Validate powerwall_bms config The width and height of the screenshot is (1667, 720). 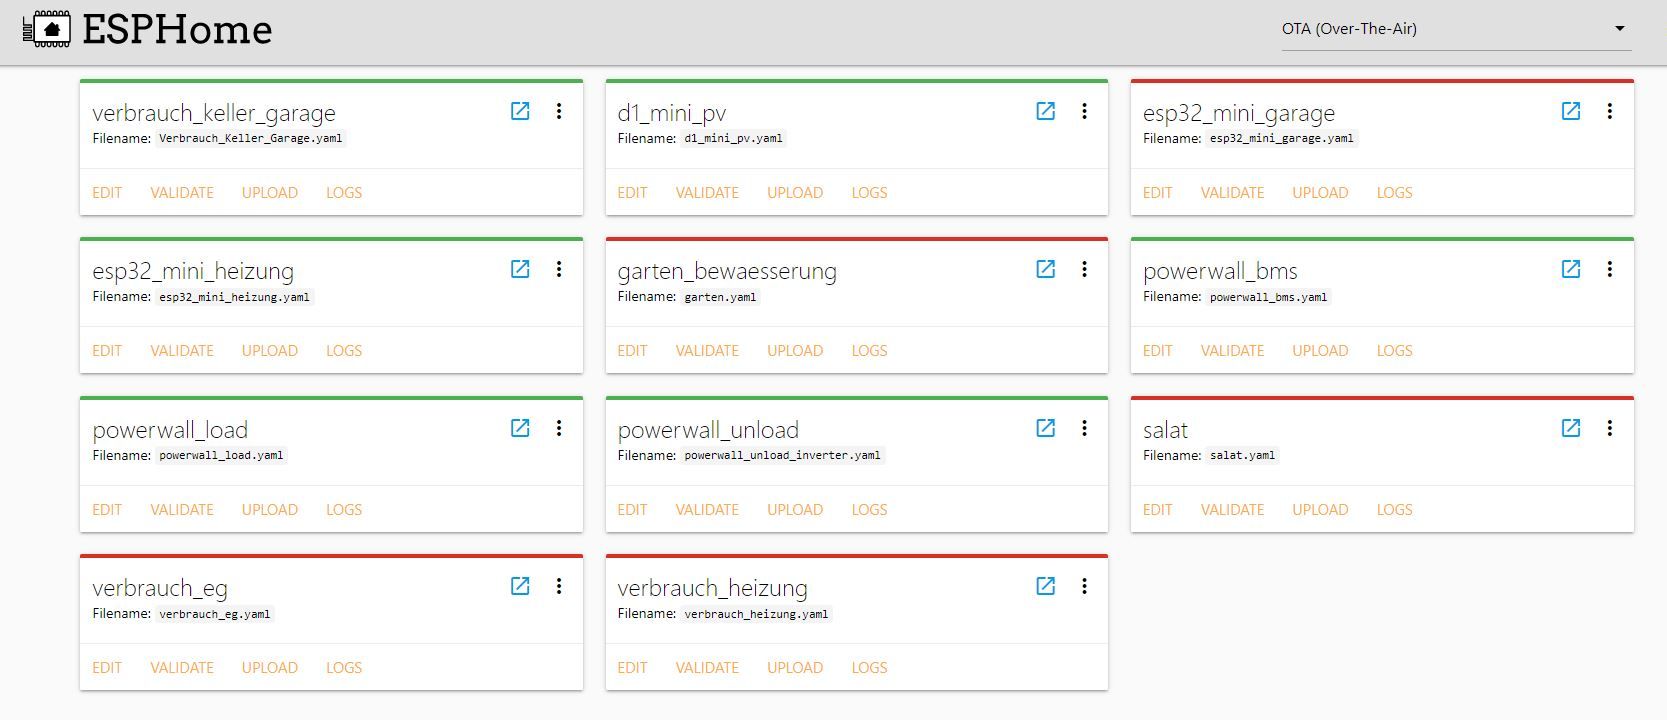1232,351
